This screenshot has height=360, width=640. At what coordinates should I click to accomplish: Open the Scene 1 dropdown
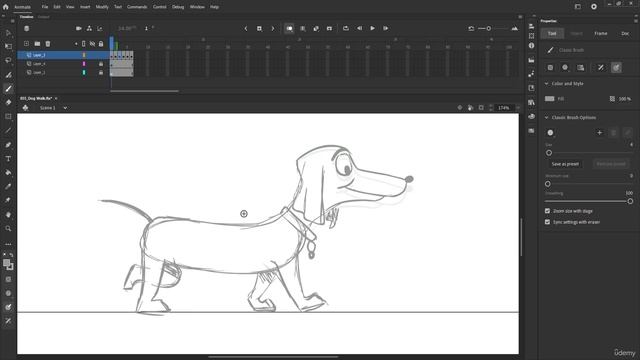pos(65,108)
